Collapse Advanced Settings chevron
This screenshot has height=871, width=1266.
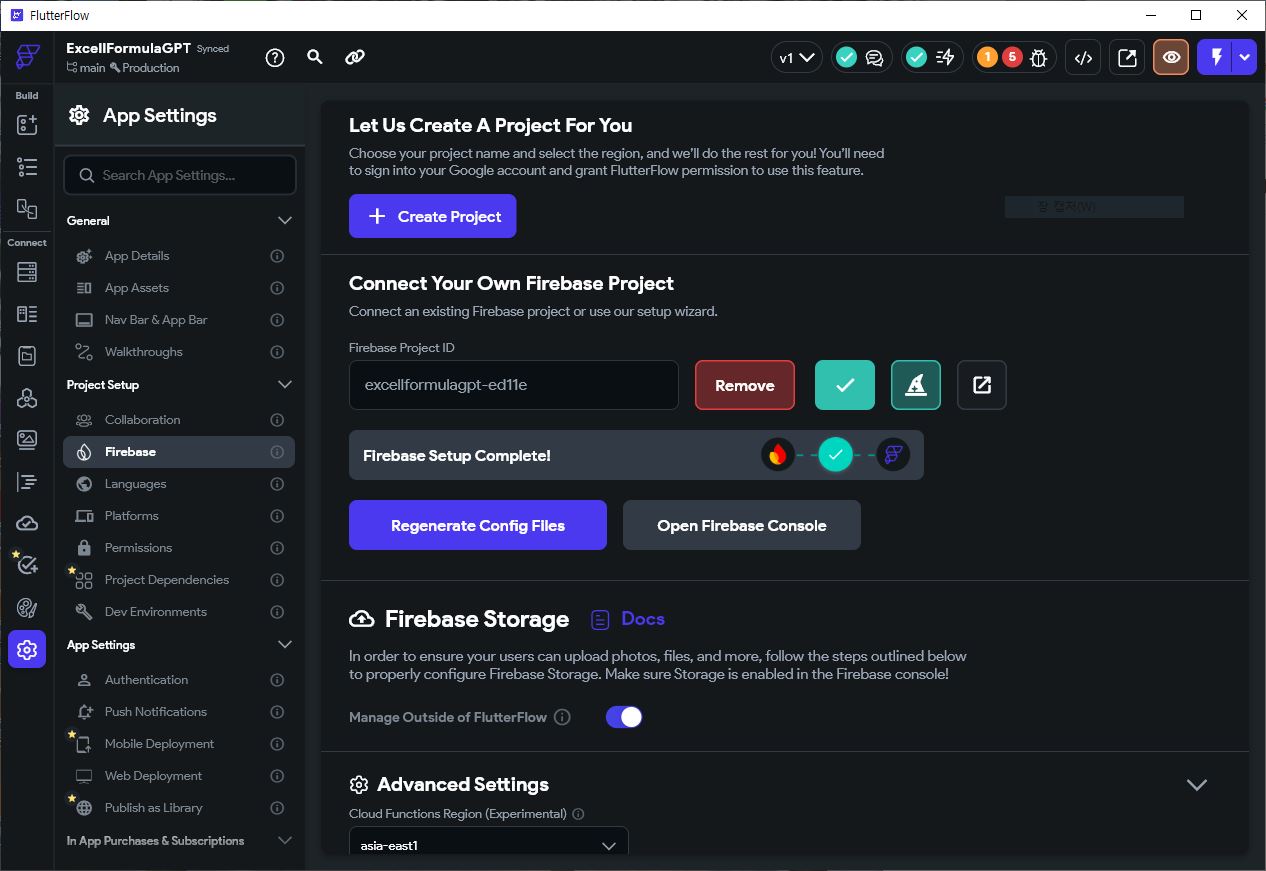coord(1196,785)
